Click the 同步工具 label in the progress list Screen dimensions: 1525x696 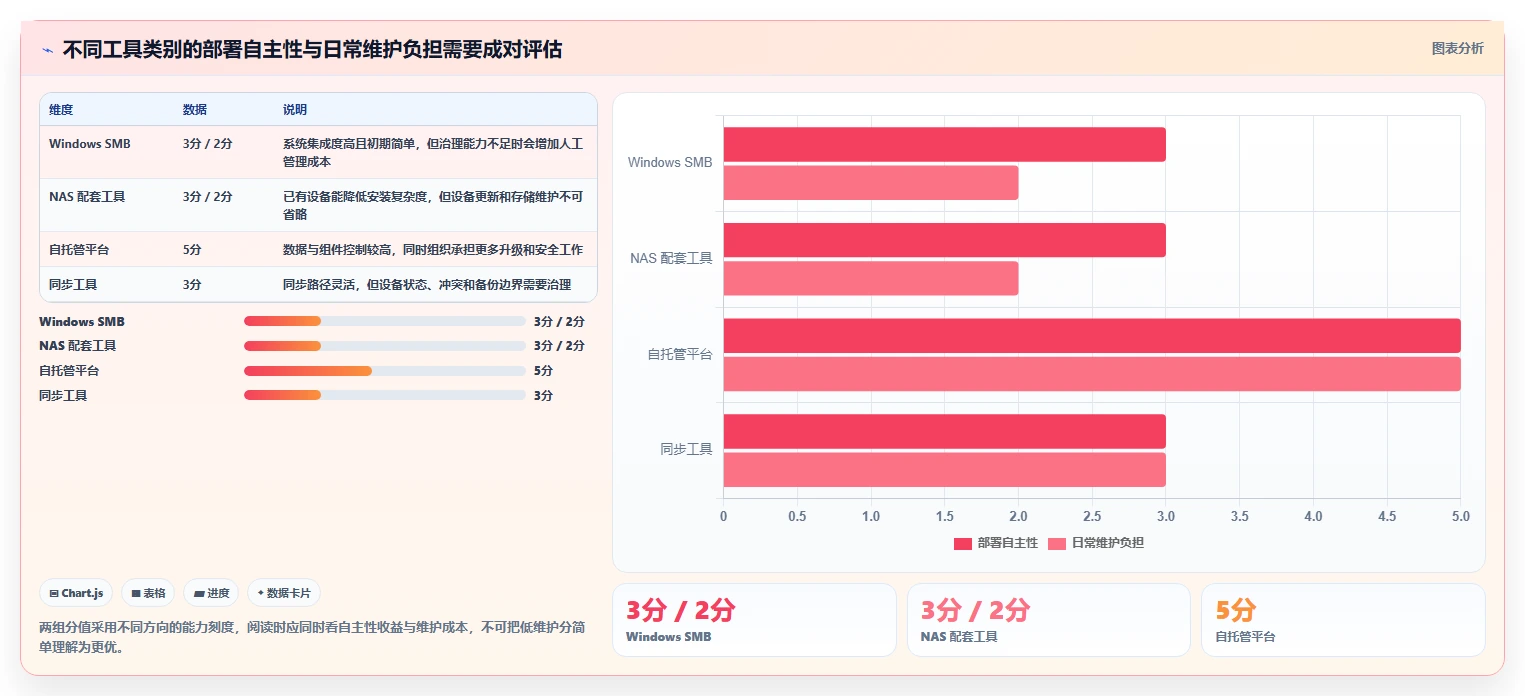[x=63, y=395]
